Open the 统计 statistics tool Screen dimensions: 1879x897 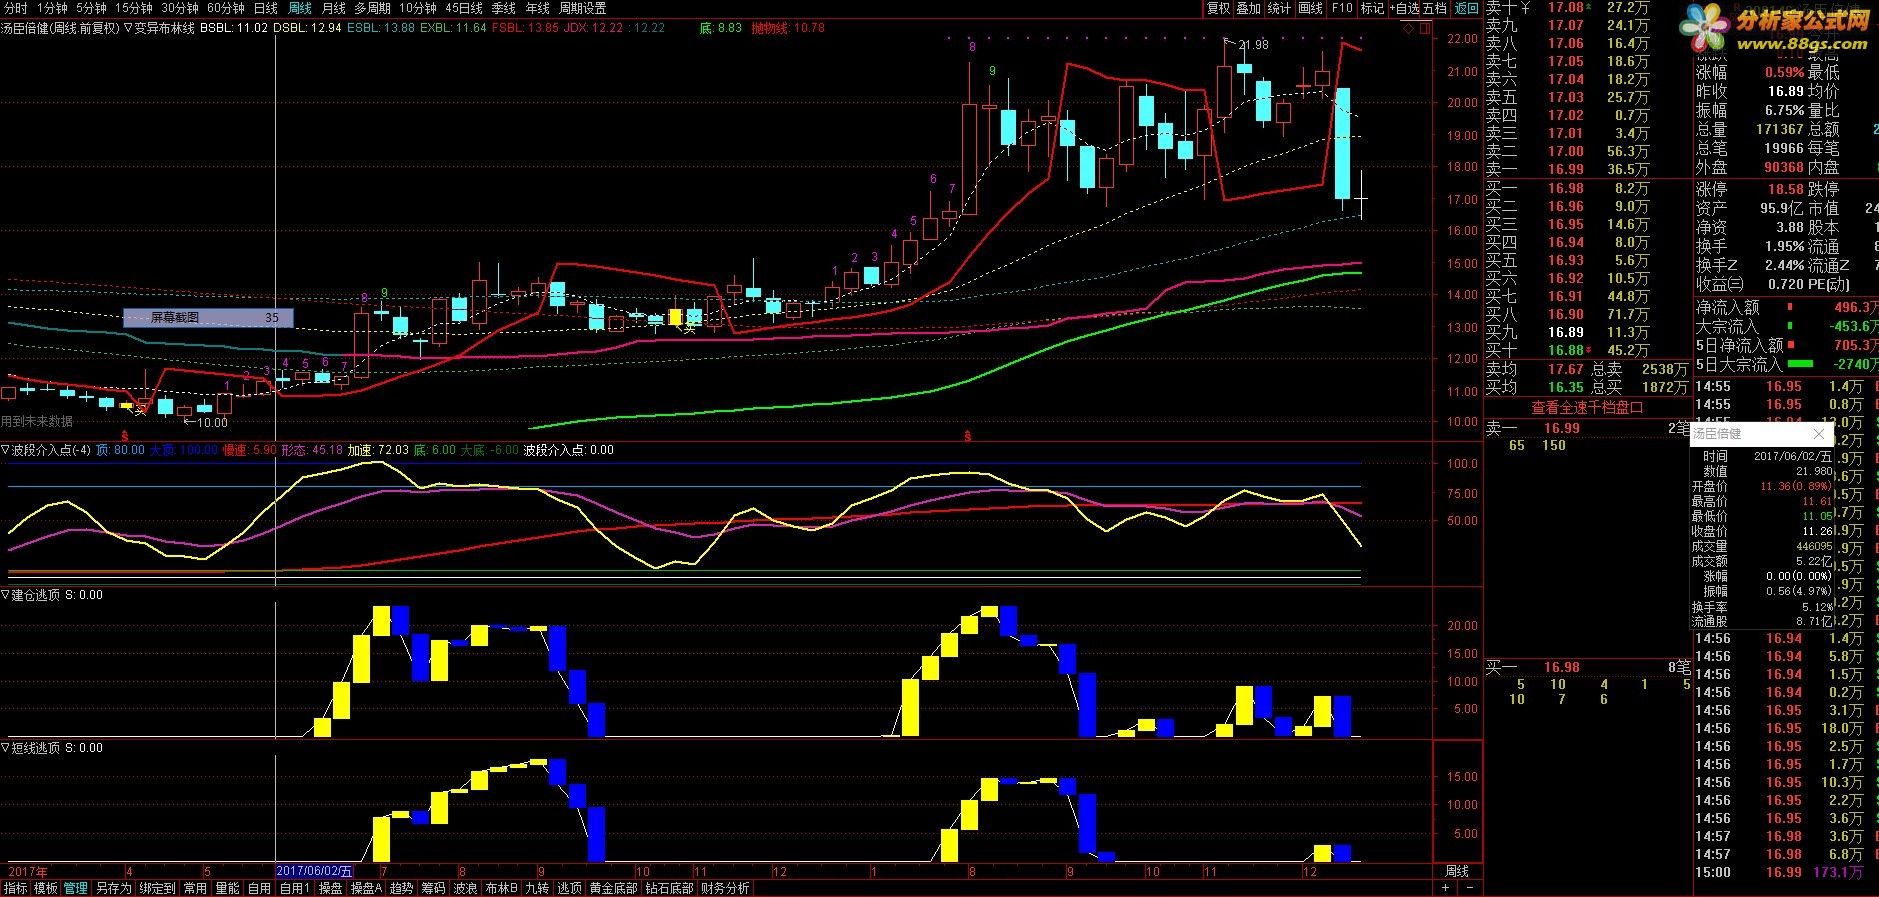click(x=1279, y=8)
